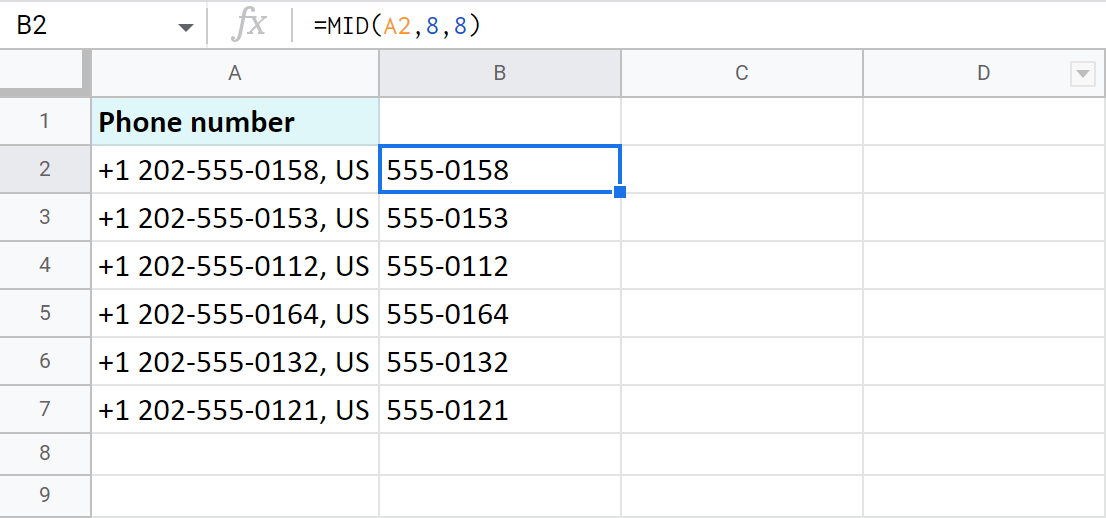Select row 5 header

click(45, 314)
